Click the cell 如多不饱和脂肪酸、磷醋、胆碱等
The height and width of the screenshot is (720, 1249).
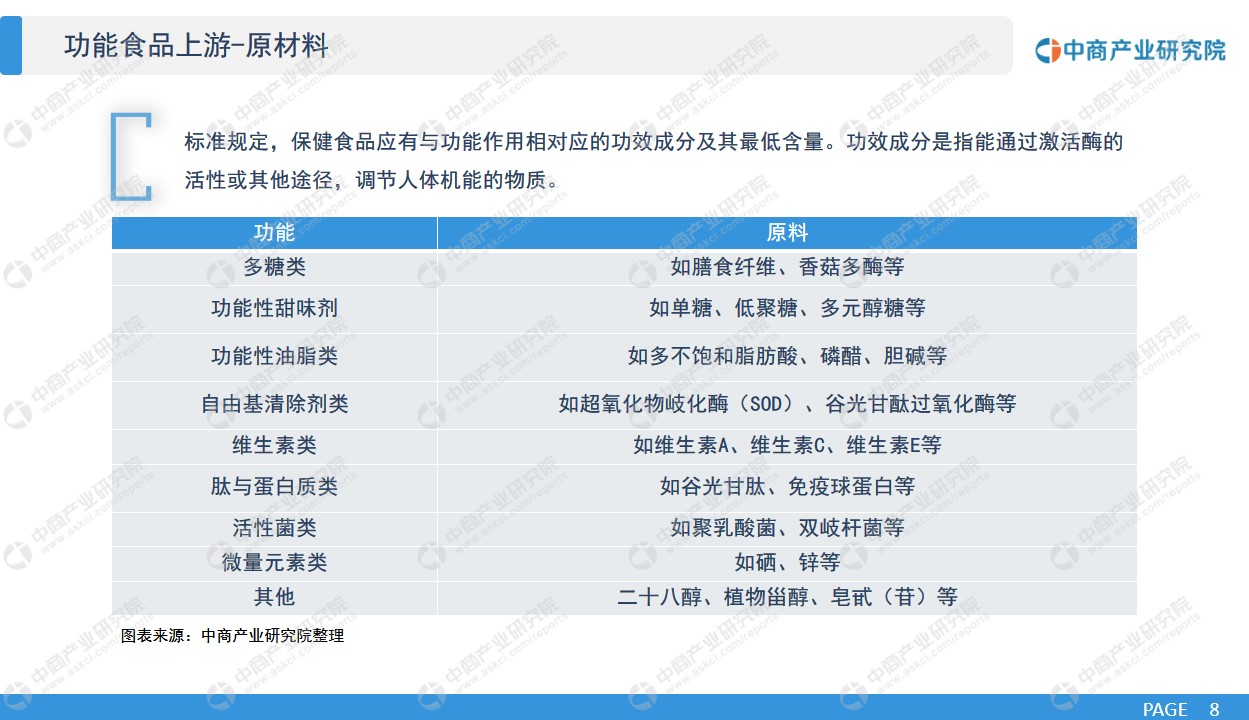pyautogui.click(x=787, y=357)
